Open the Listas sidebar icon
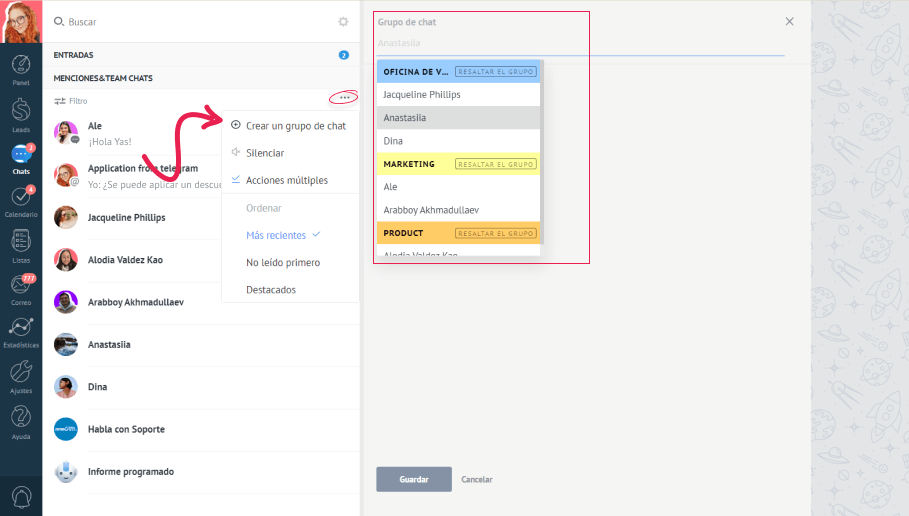The height and width of the screenshot is (516, 909). click(x=20, y=242)
